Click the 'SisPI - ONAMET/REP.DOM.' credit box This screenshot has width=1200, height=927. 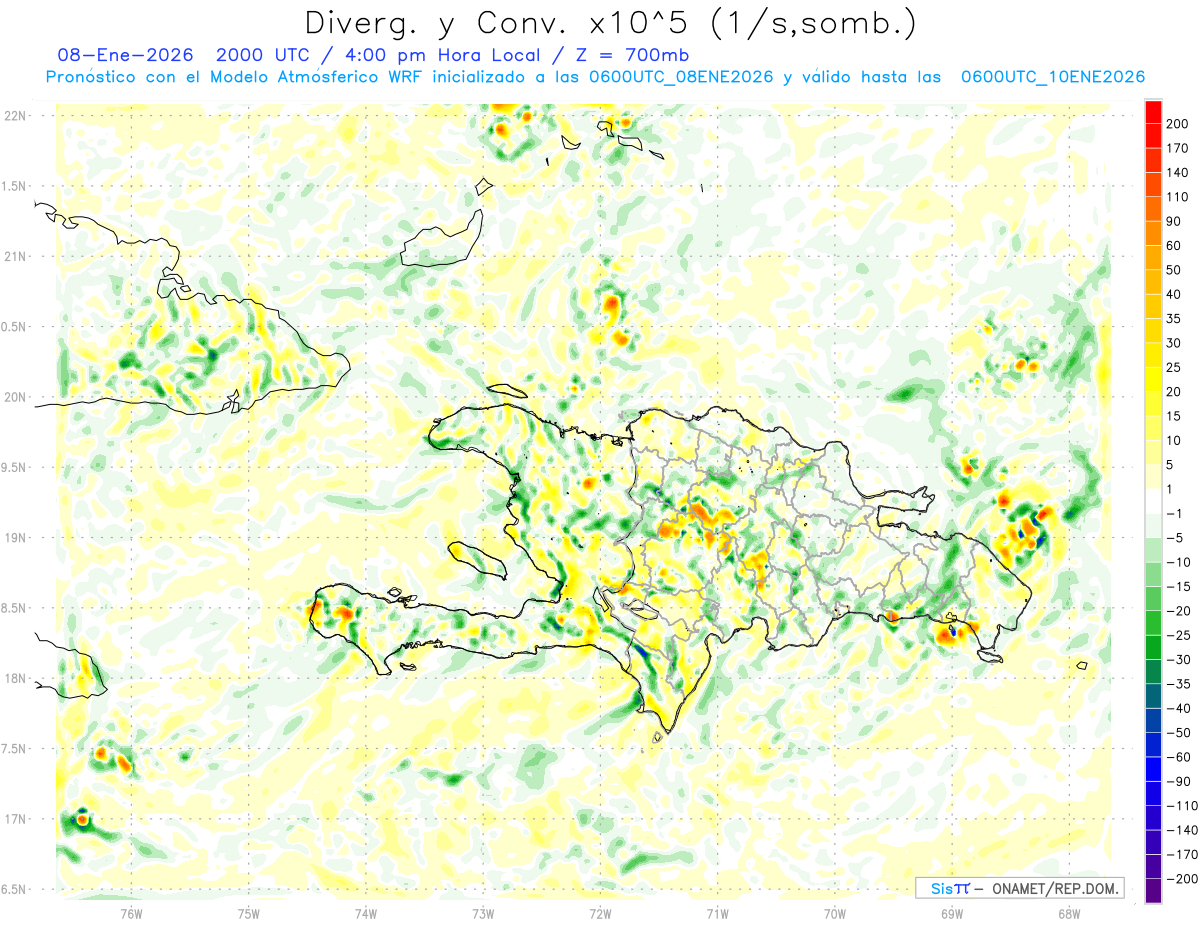[1020, 888]
